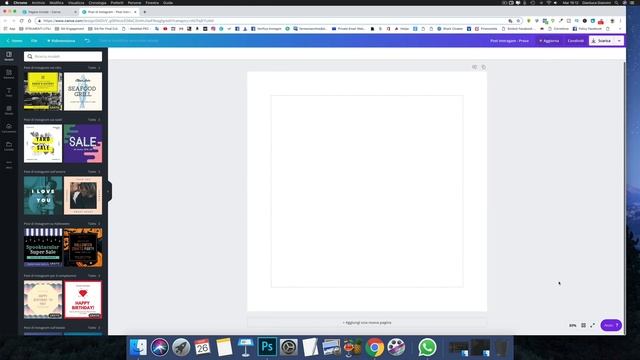The width and height of the screenshot is (640, 360).
Task: Open System Preferences gear in Dock
Action: (289, 347)
